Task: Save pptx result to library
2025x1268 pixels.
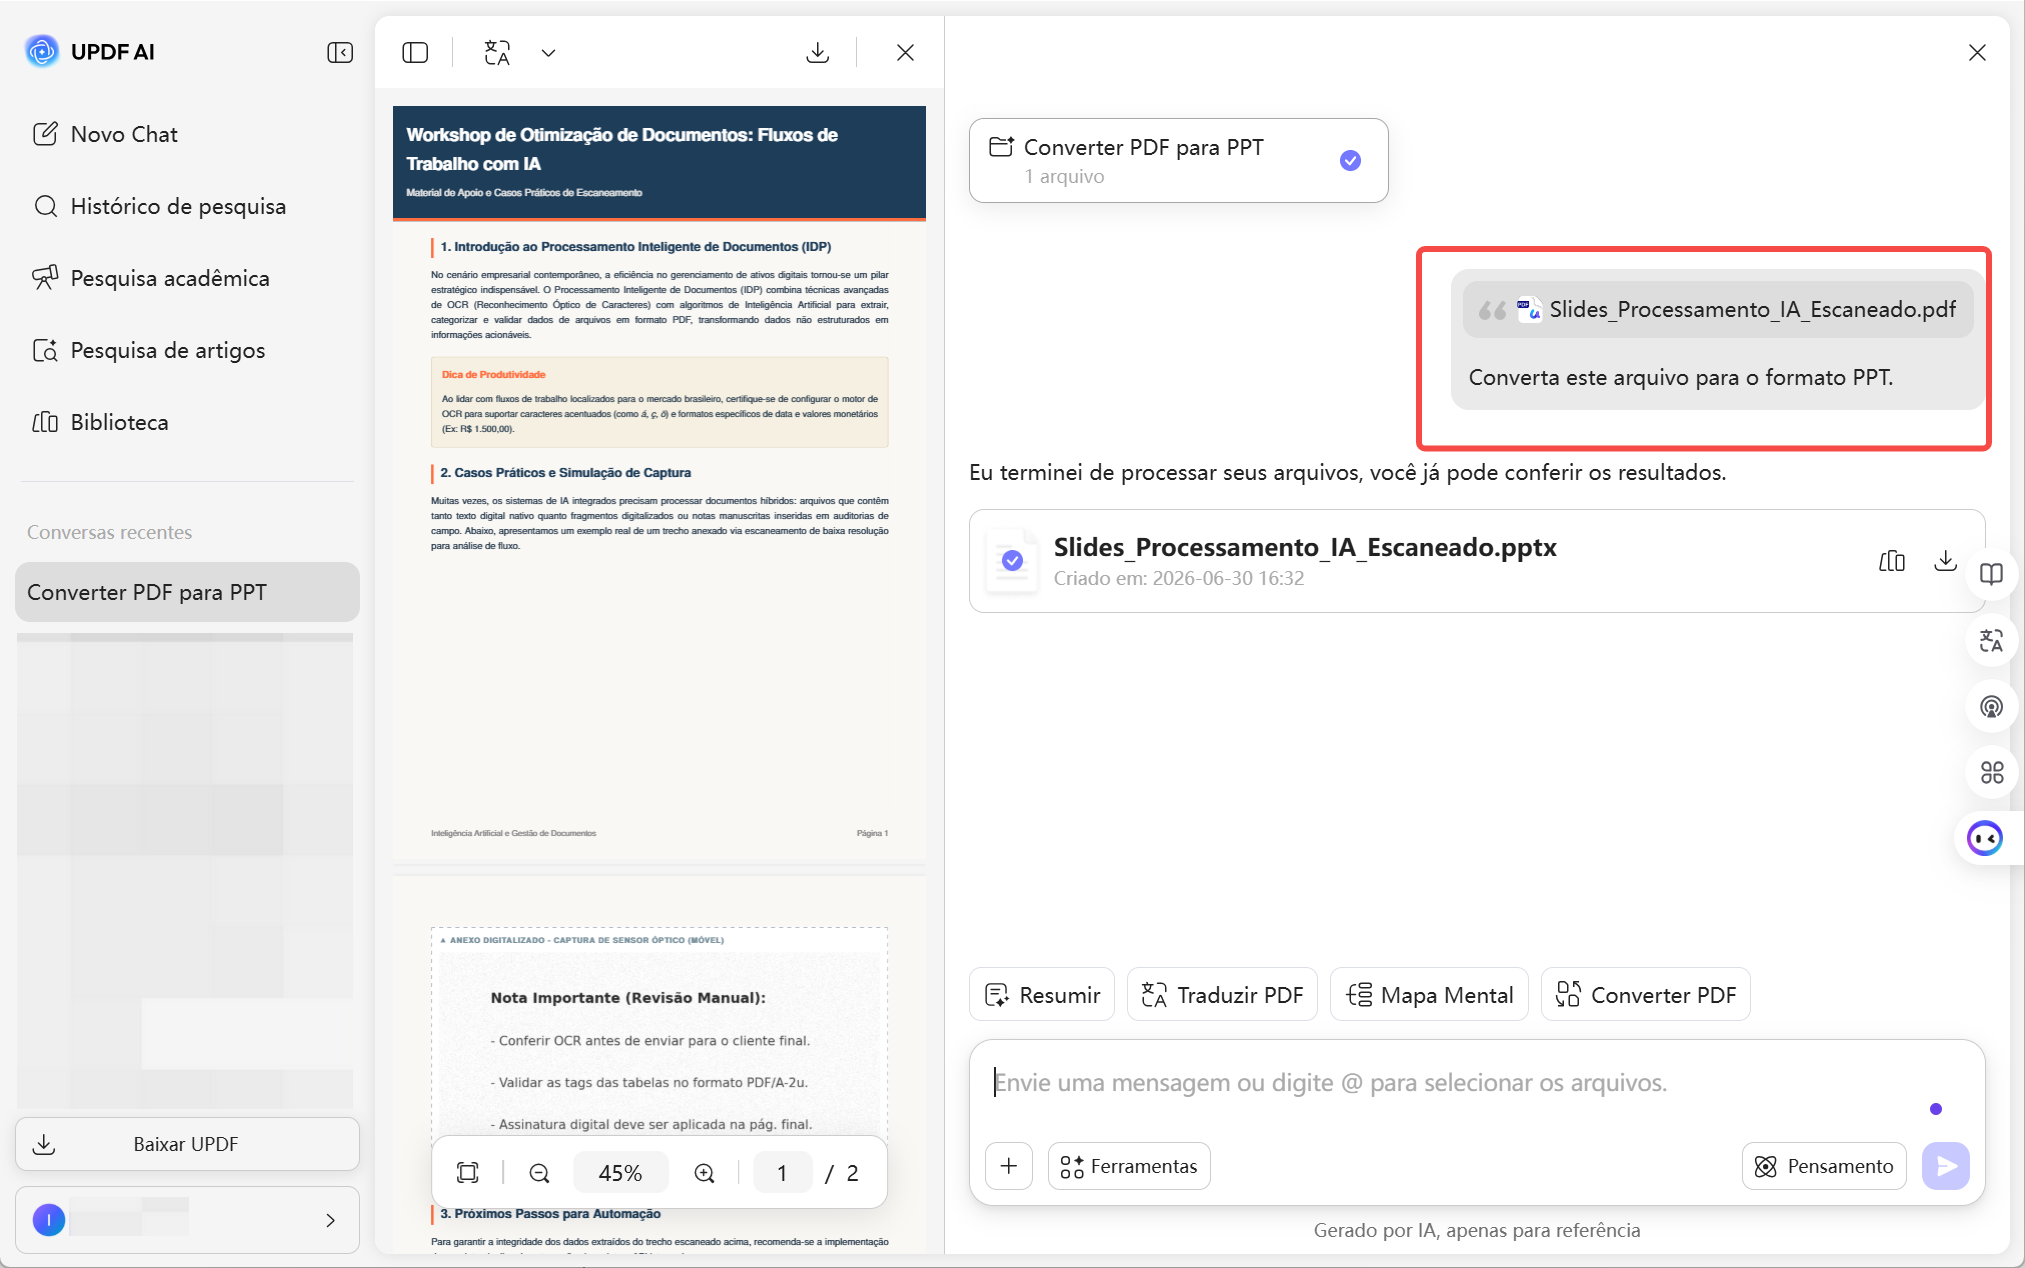Action: pyautogui.click(x=1892, y=561)
